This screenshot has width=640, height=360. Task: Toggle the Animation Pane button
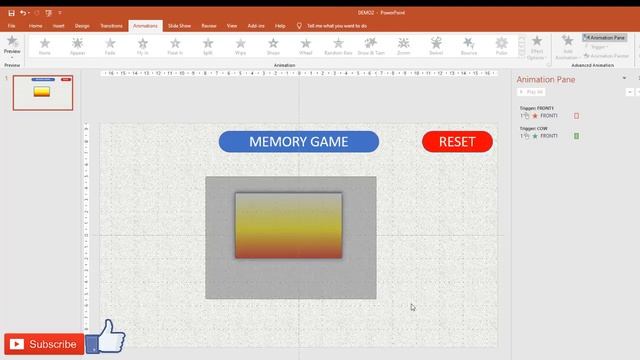click(604, 38)
